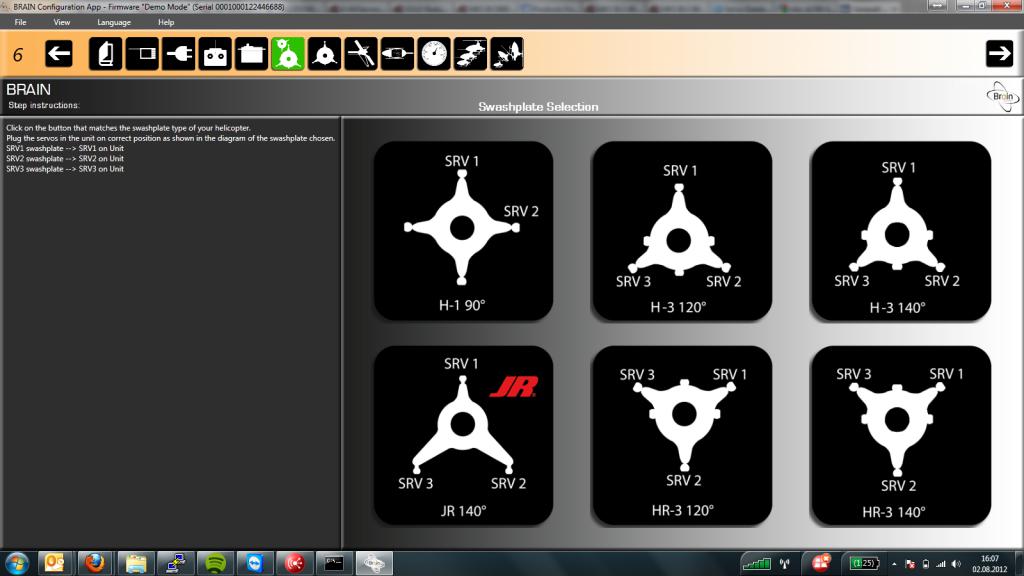Click the back arrow navigation button
This screenshot has height=576, width=1024.
point(59,54)
